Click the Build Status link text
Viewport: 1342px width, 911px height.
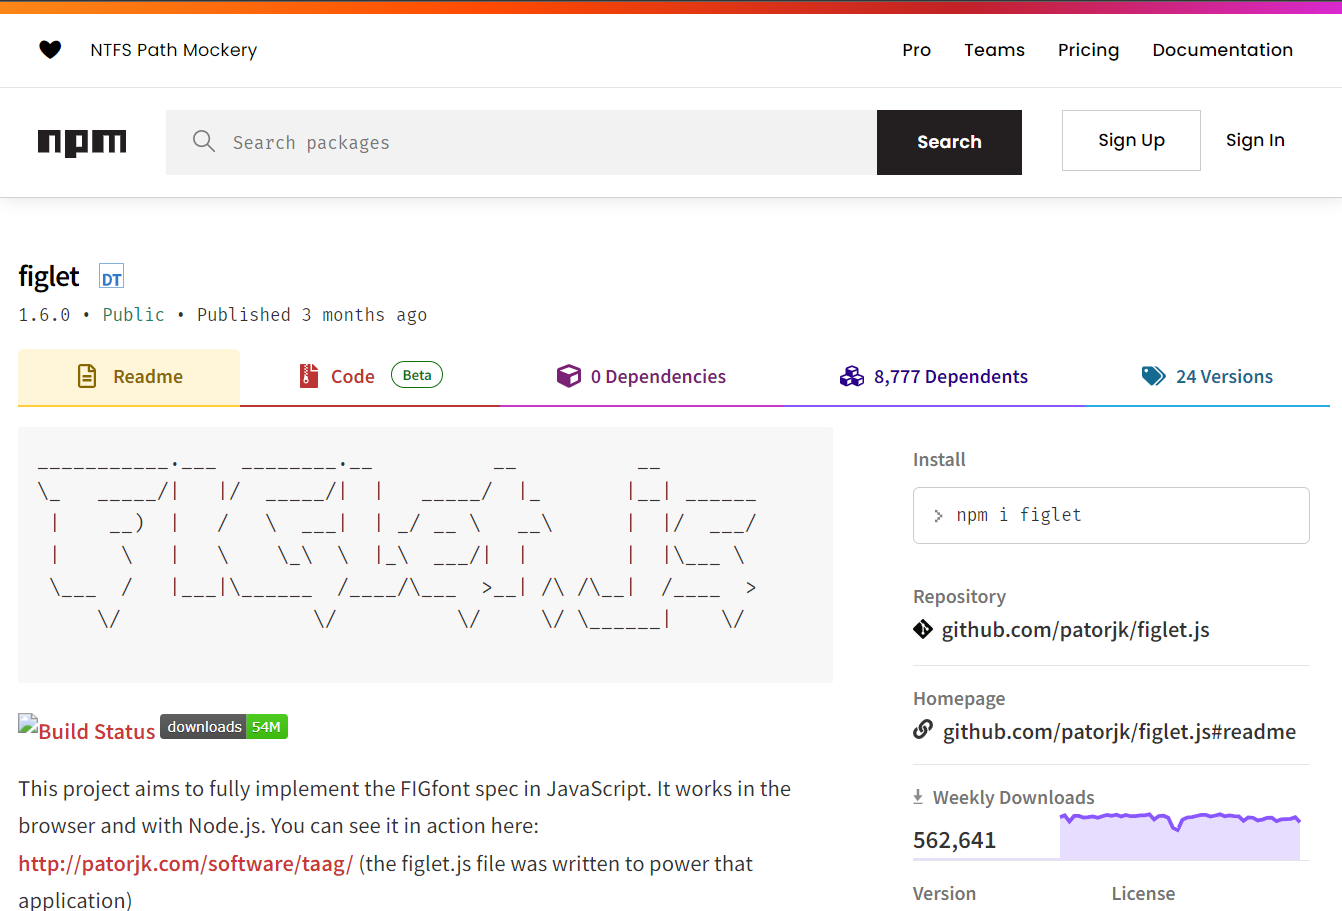point(97,731)
